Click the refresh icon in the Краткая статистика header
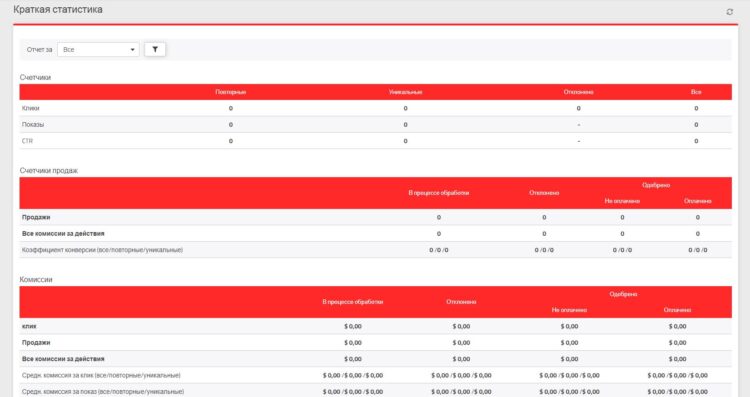750x397 pixels. coord(729,12)
